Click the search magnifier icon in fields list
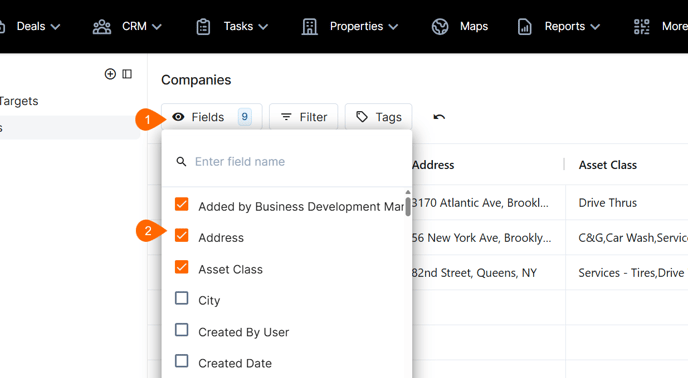Screen dimensions: 688x378 click(x=181, y=162)
